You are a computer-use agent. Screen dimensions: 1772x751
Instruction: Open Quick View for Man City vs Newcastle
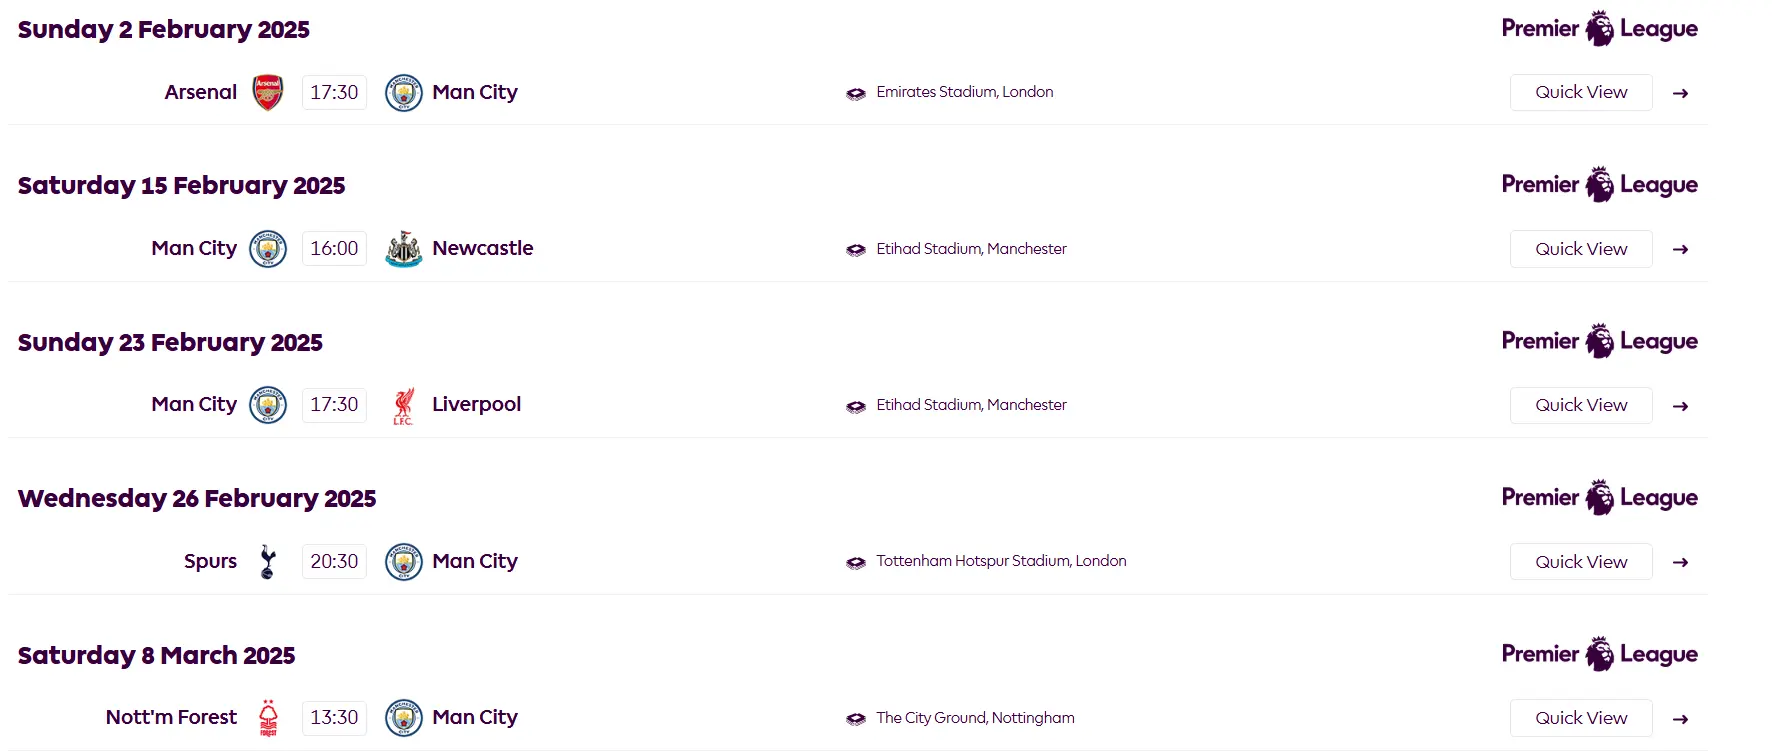click(x=1581, y=249)
